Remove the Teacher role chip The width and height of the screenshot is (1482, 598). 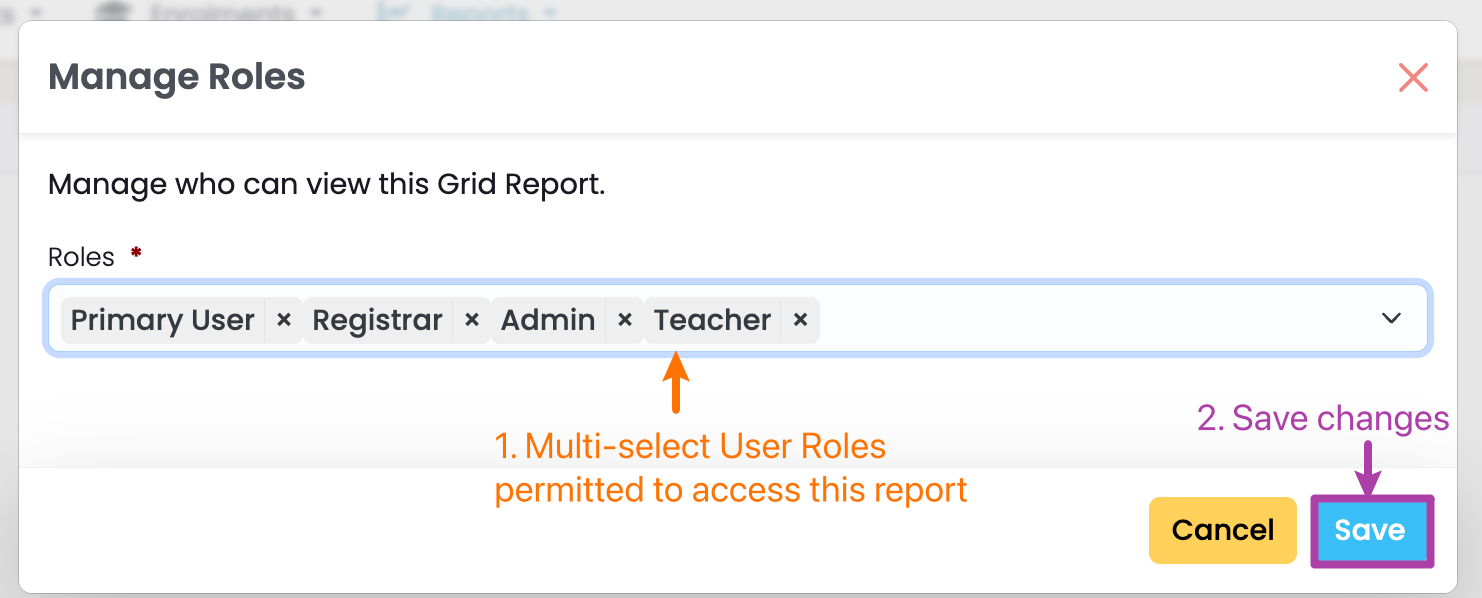tap(800, 320)
